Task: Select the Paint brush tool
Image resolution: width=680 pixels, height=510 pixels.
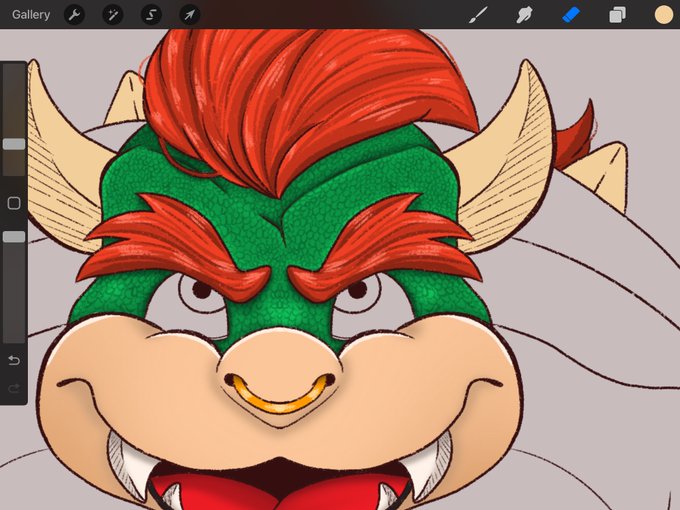Action: click(478, 15)
